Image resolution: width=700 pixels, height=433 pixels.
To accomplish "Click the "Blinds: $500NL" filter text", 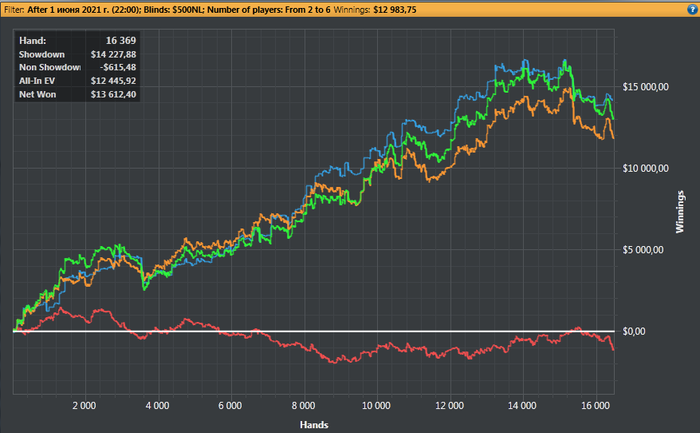I will tap(173, 9).
